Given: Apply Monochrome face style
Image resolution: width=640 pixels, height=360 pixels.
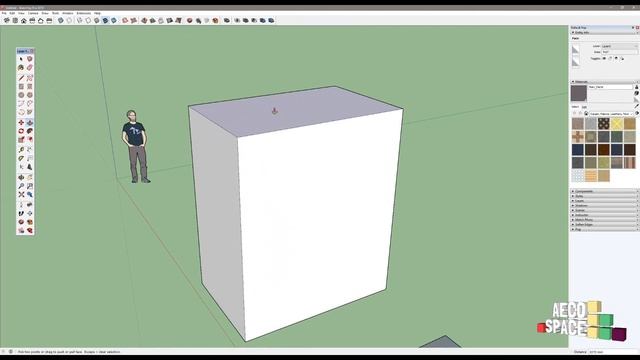Looking at the screenshot, I should 114,20.
